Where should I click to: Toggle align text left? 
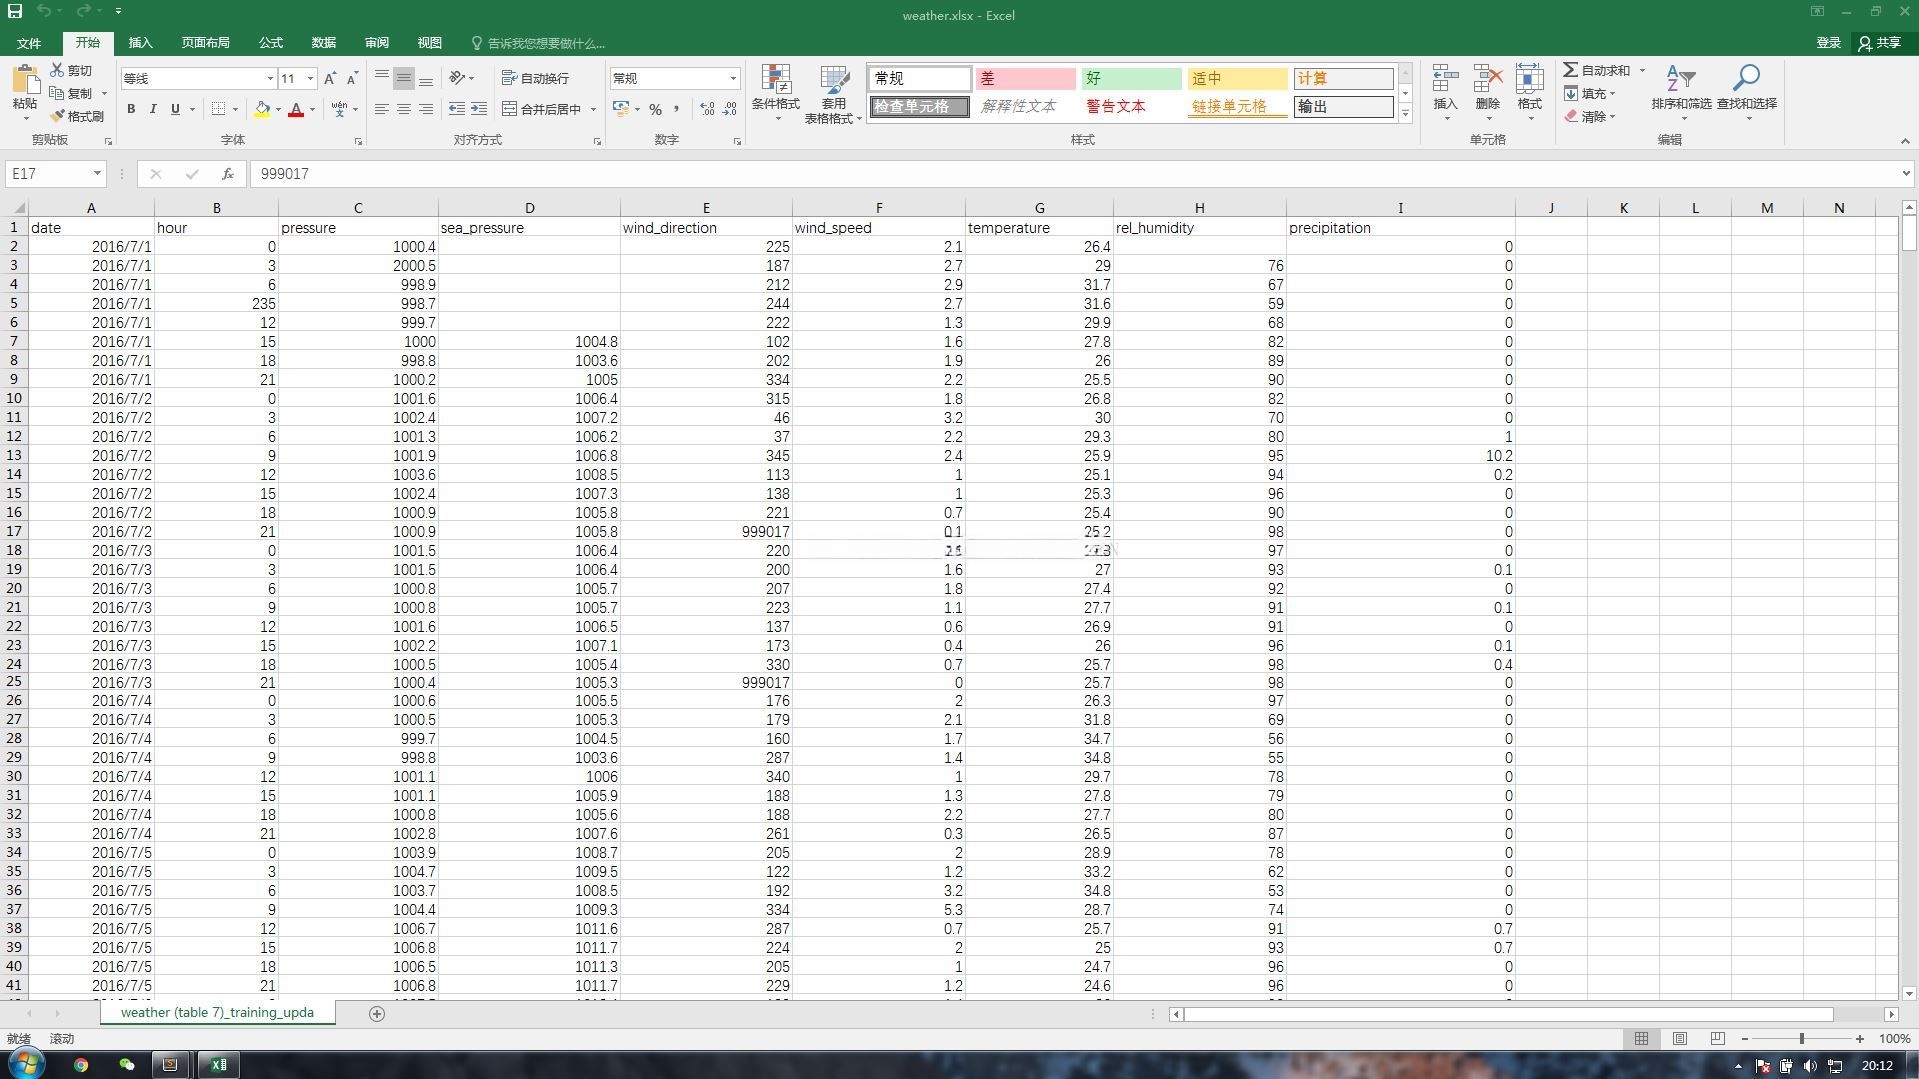pos(382,109)
